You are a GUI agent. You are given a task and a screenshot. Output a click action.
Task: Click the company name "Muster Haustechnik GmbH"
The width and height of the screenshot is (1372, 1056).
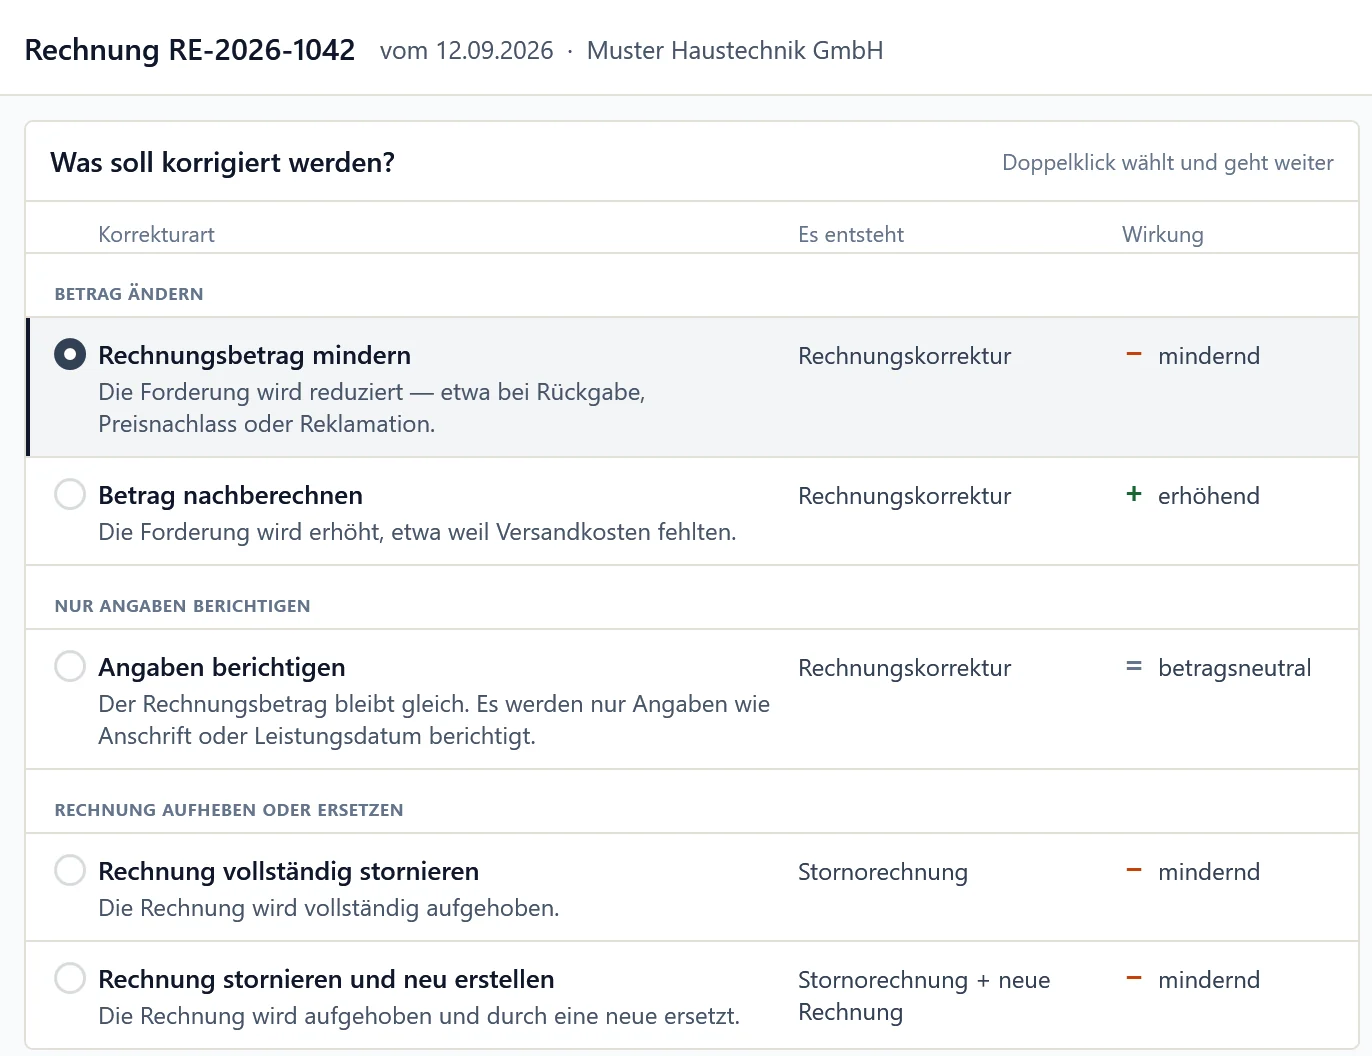pyautogui.click(x=735, y=51)
